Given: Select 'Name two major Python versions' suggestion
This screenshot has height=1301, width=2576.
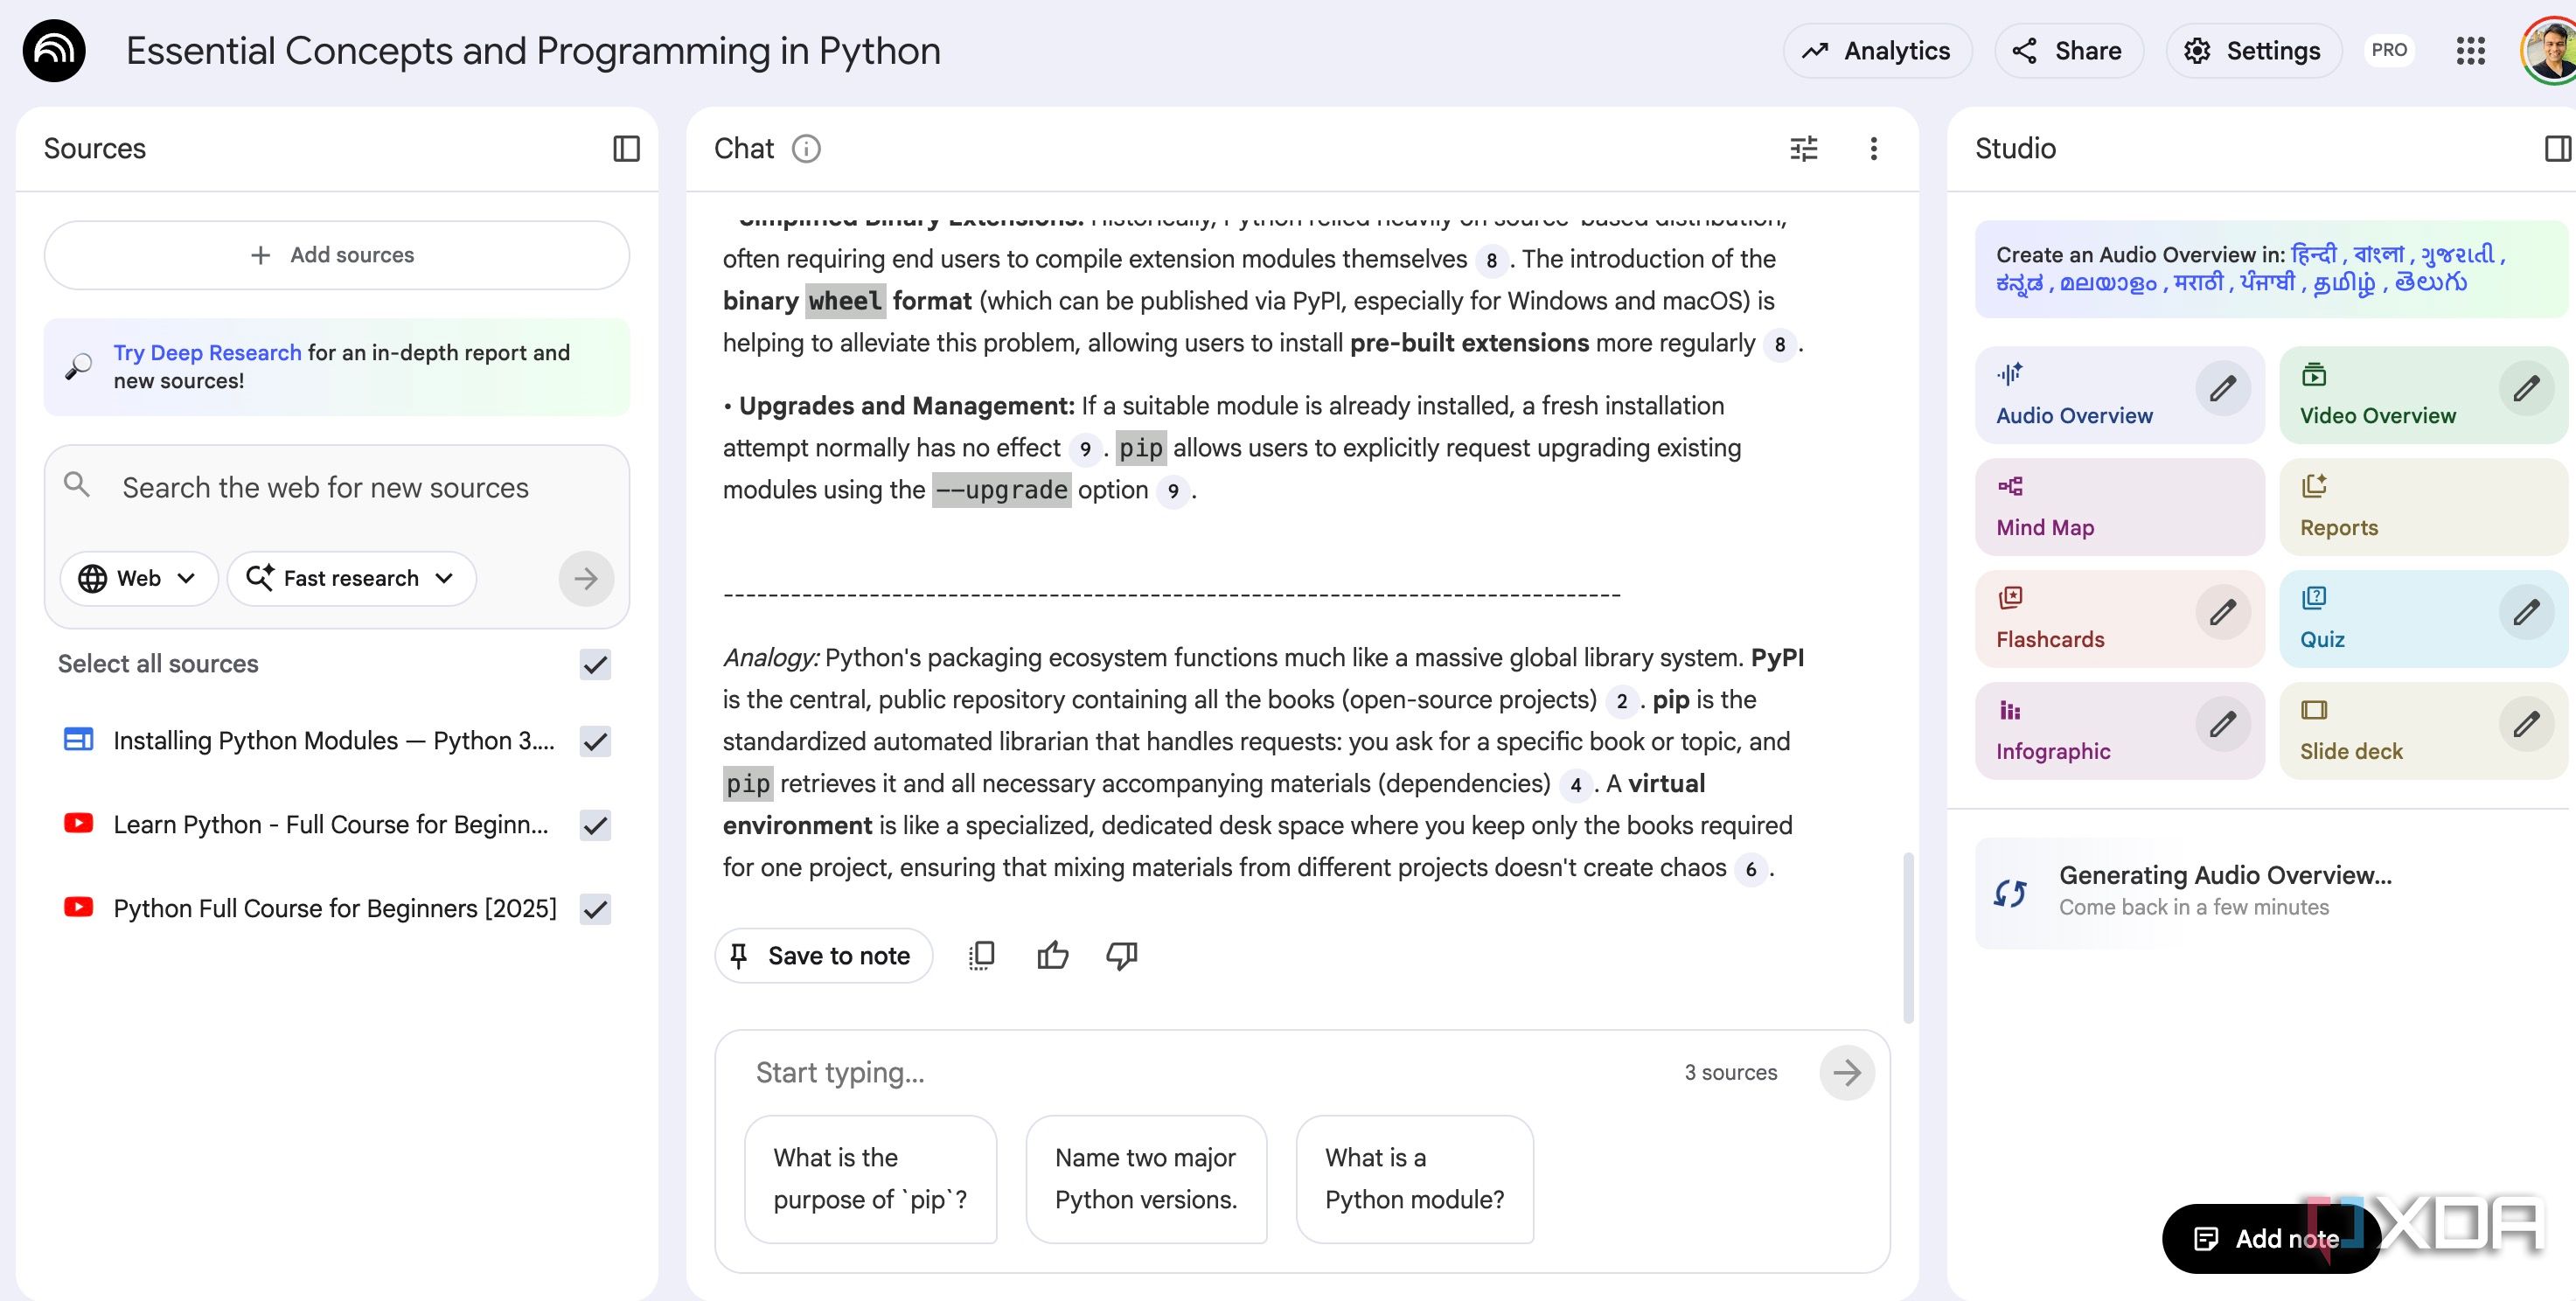Looking at the screenshot, I should [x=1146, y=1180].
